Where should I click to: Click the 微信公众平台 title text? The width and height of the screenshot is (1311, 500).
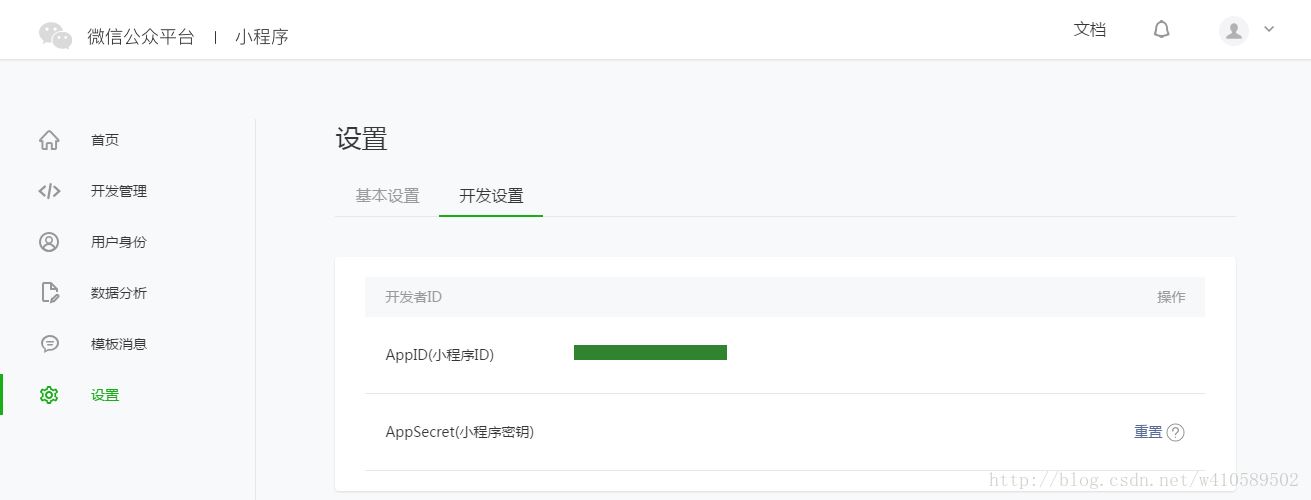[141, 37]
